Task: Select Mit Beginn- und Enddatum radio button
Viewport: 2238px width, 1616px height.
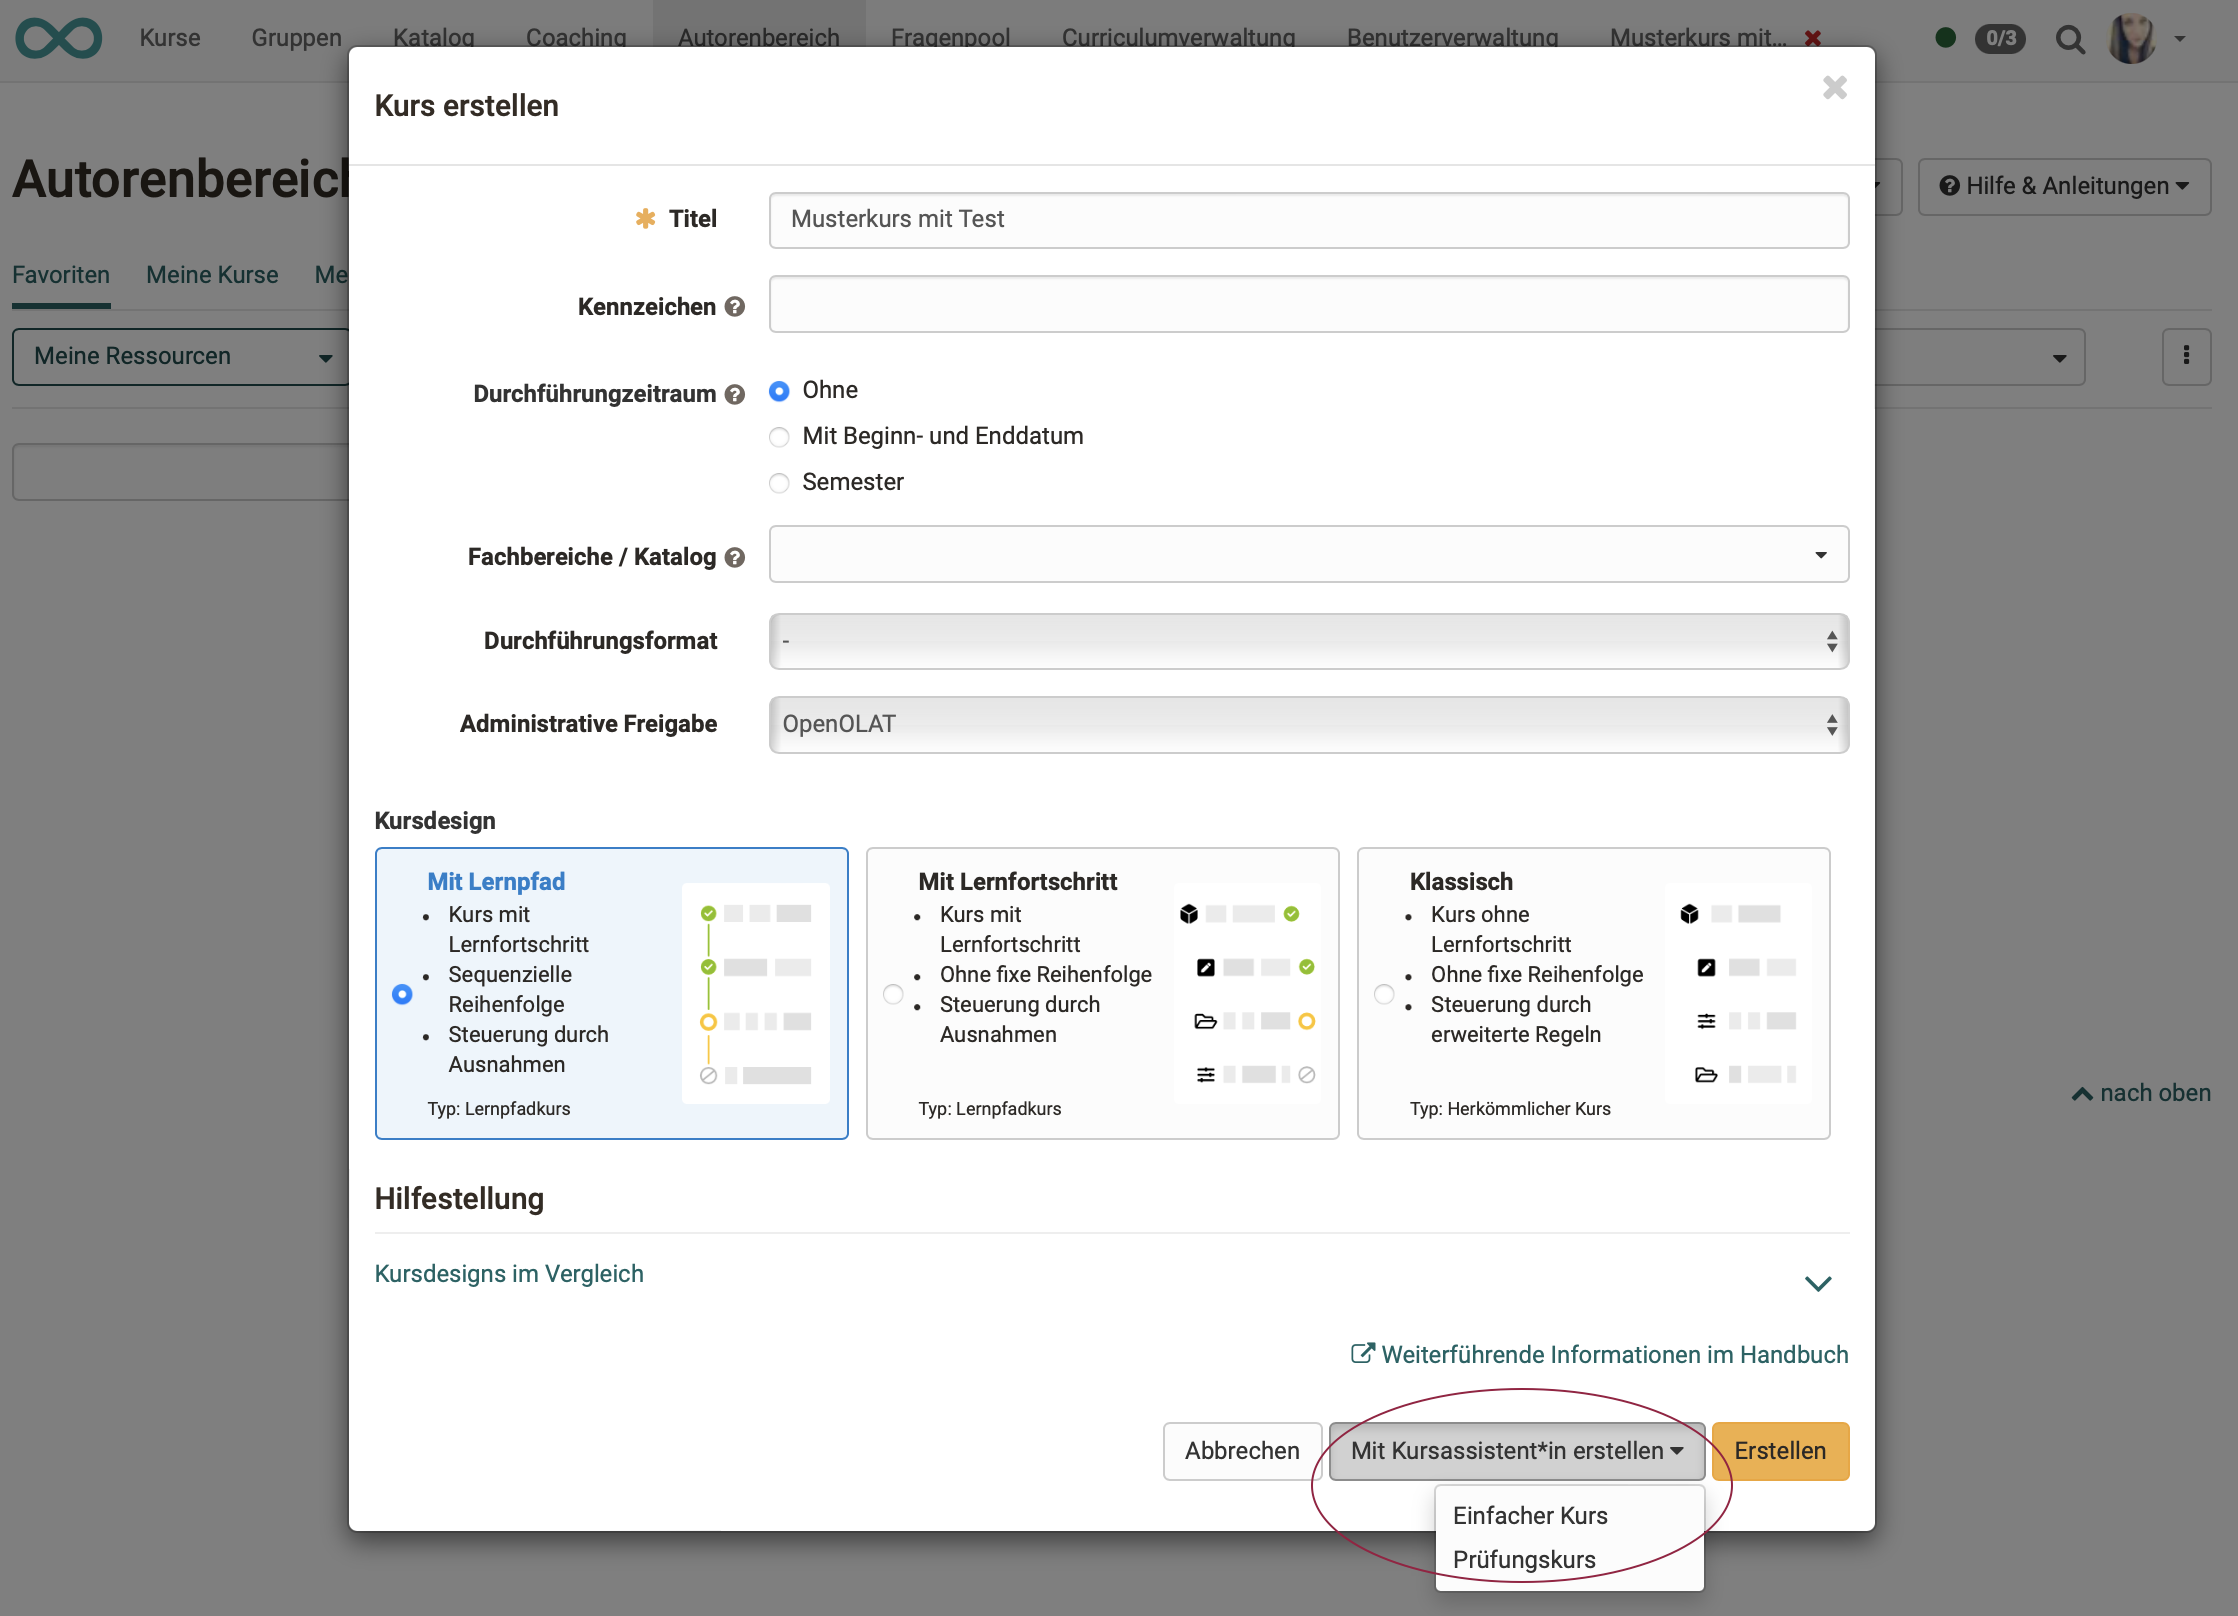Action: [779, 437]
